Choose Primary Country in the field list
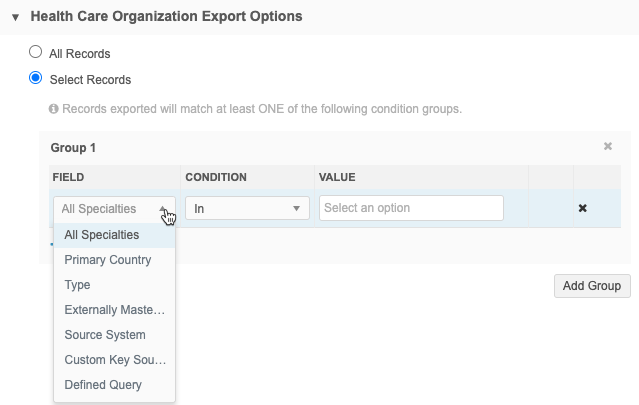The width and height of the screenshot is (639, 405). click(108, 260)
